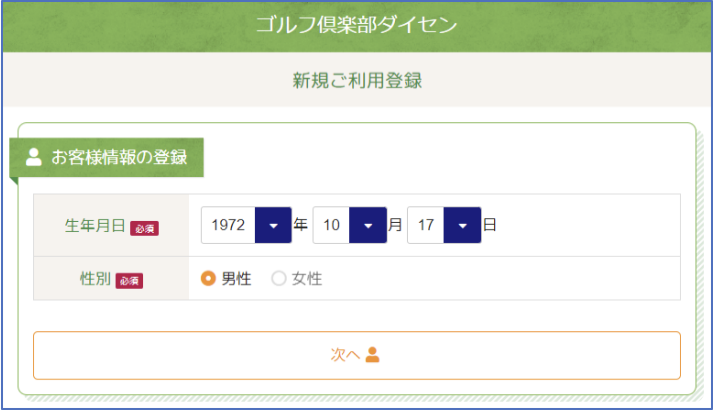713x410 pixels.
Task: Click the 女性 label text
Action: pos(306,279)
